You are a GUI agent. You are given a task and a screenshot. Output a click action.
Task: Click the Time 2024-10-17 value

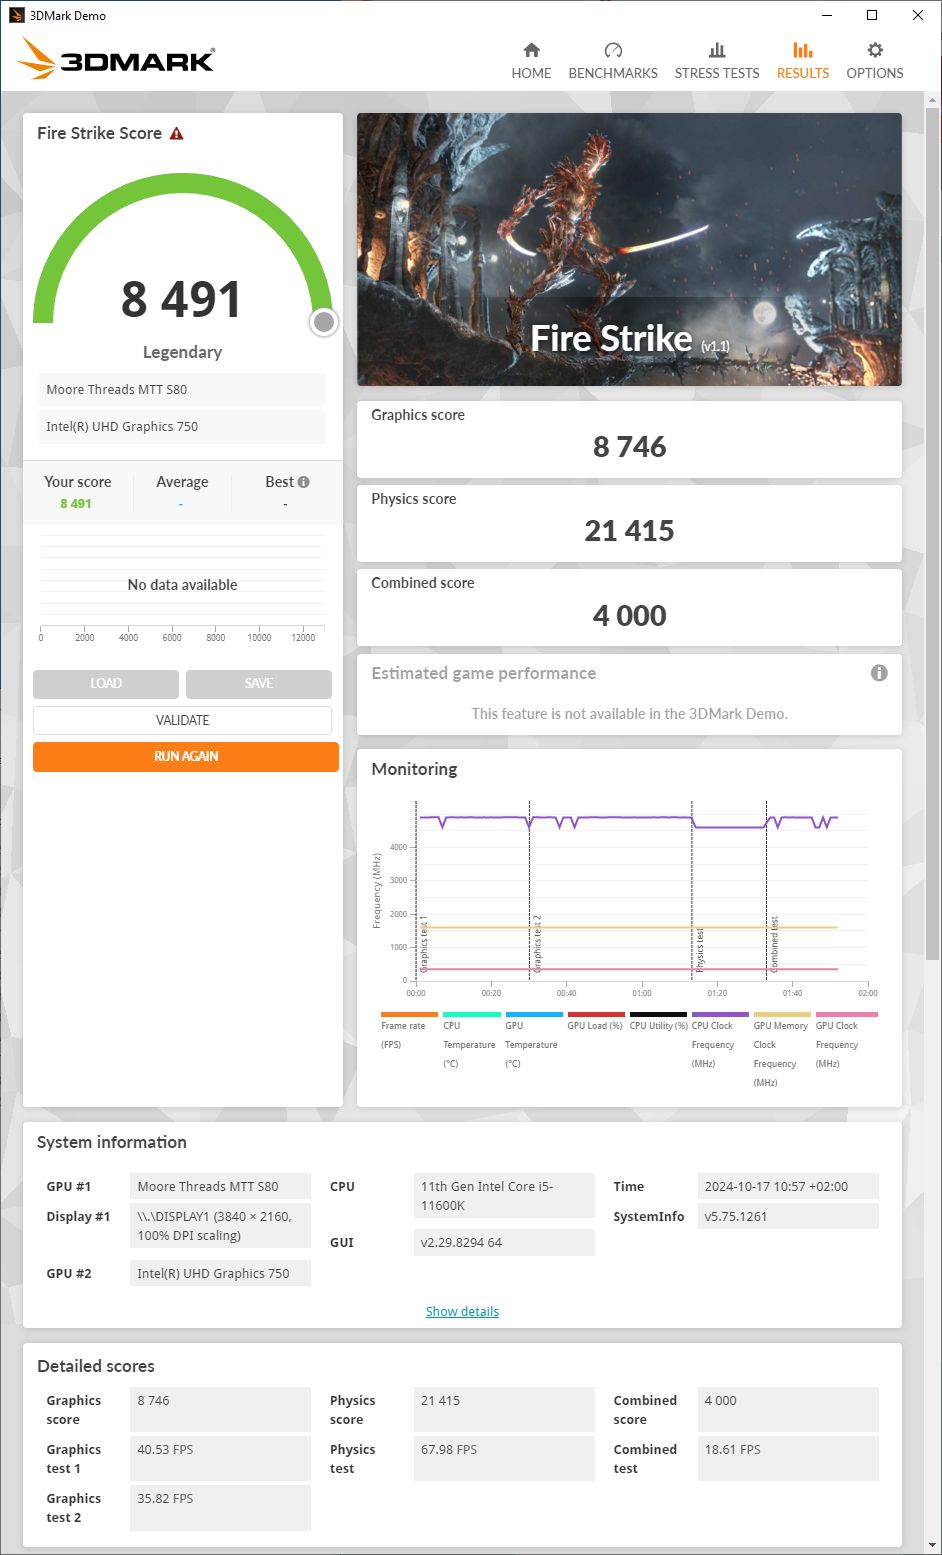(788, 1187)
